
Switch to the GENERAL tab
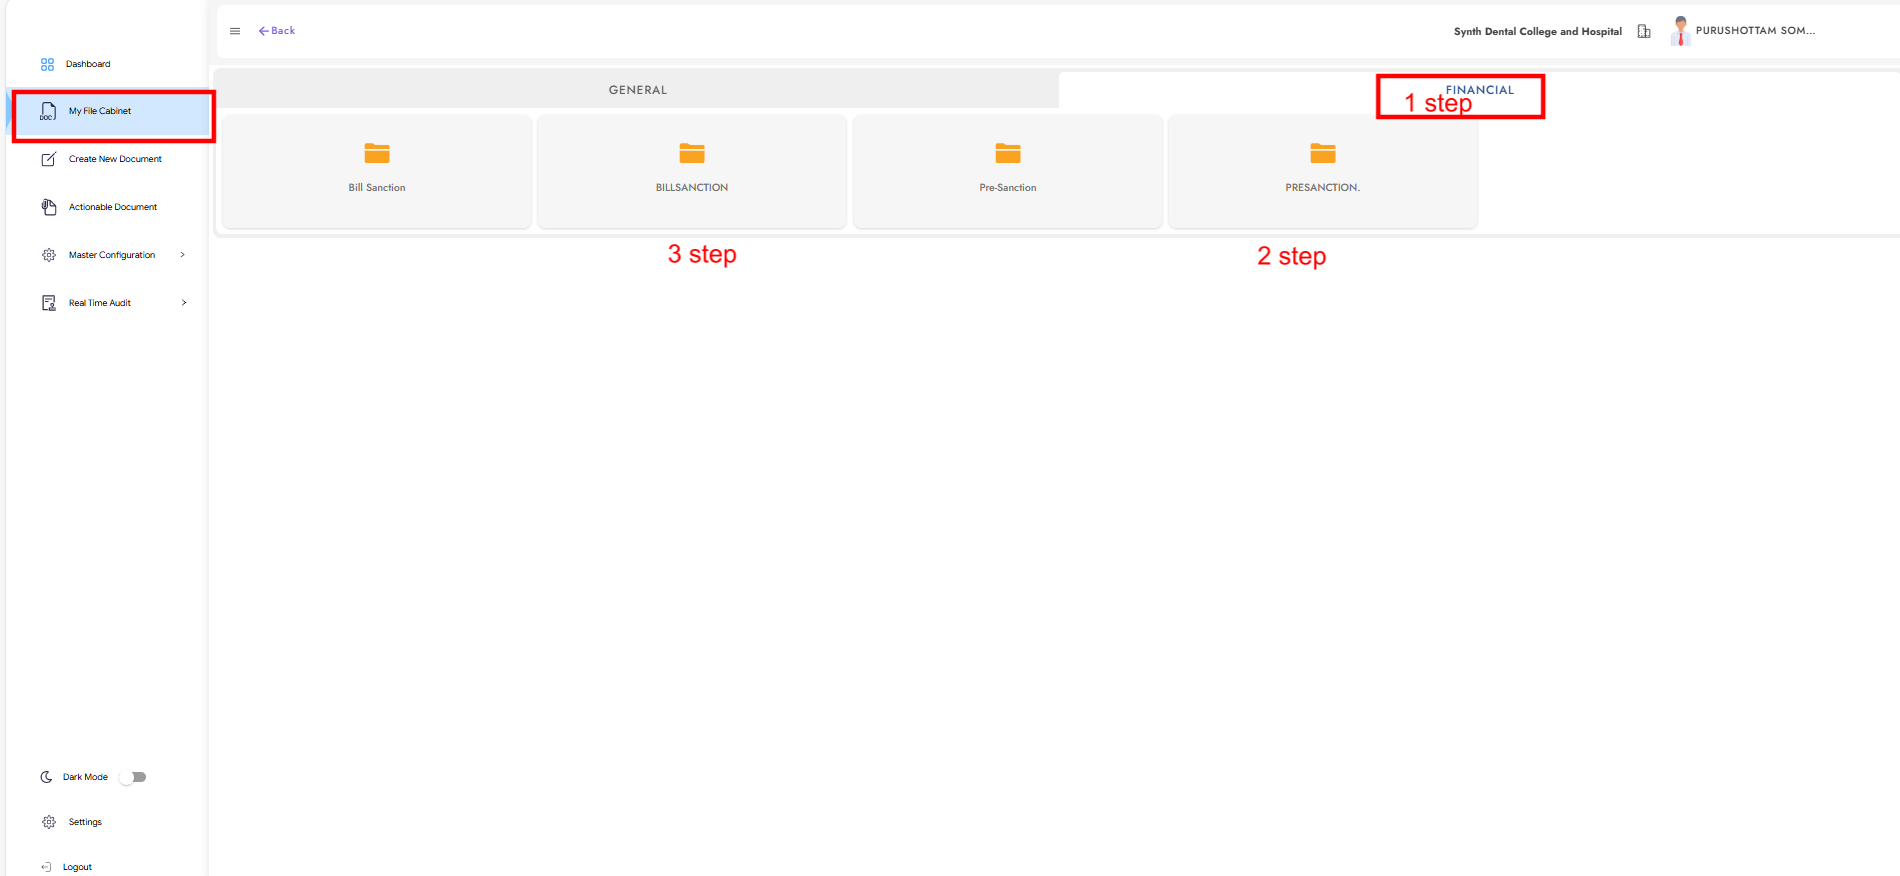click(637, 90)
